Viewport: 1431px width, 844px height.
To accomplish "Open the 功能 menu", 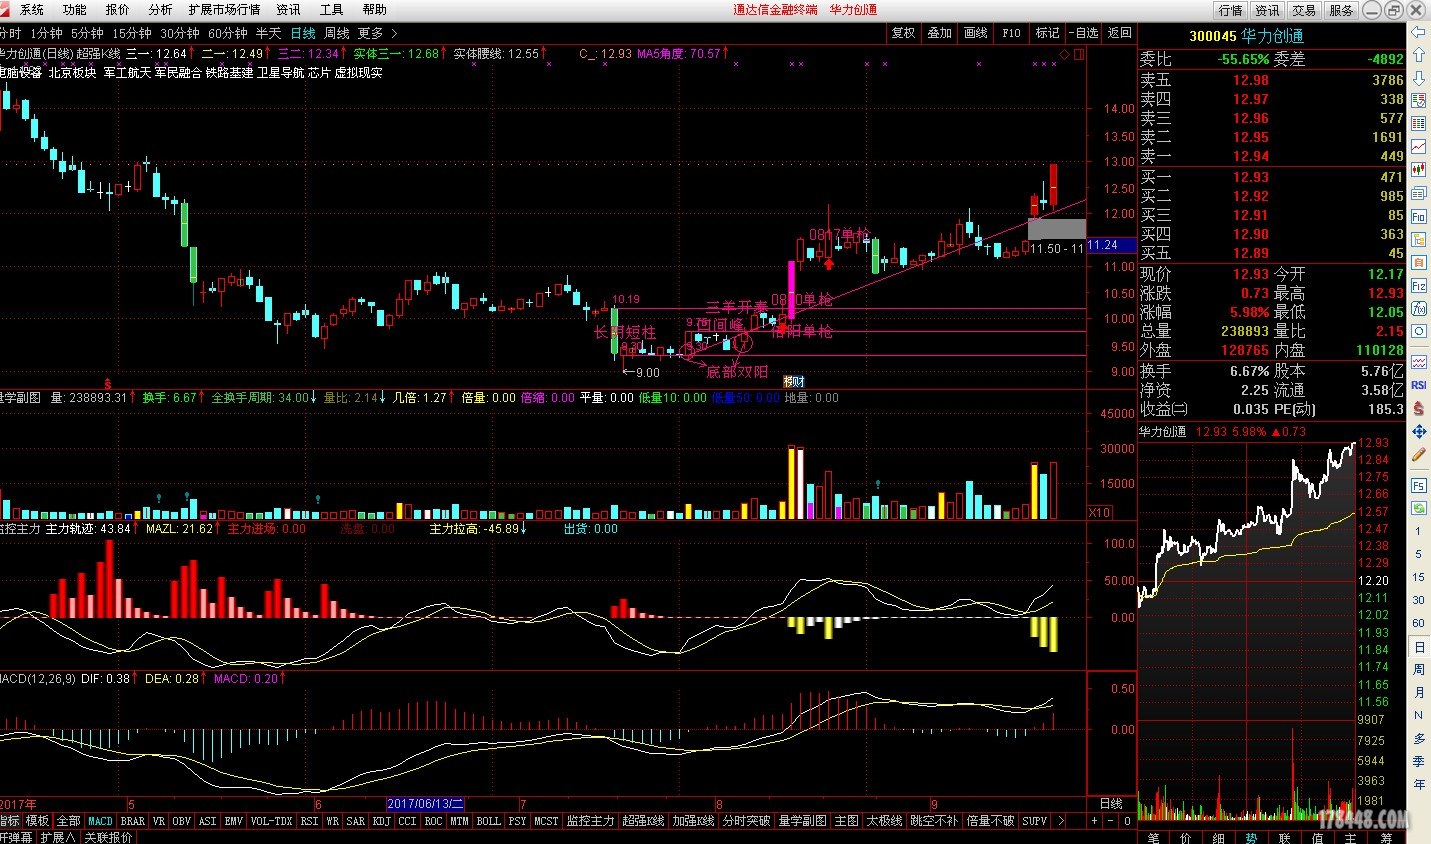I will (75, 9).
